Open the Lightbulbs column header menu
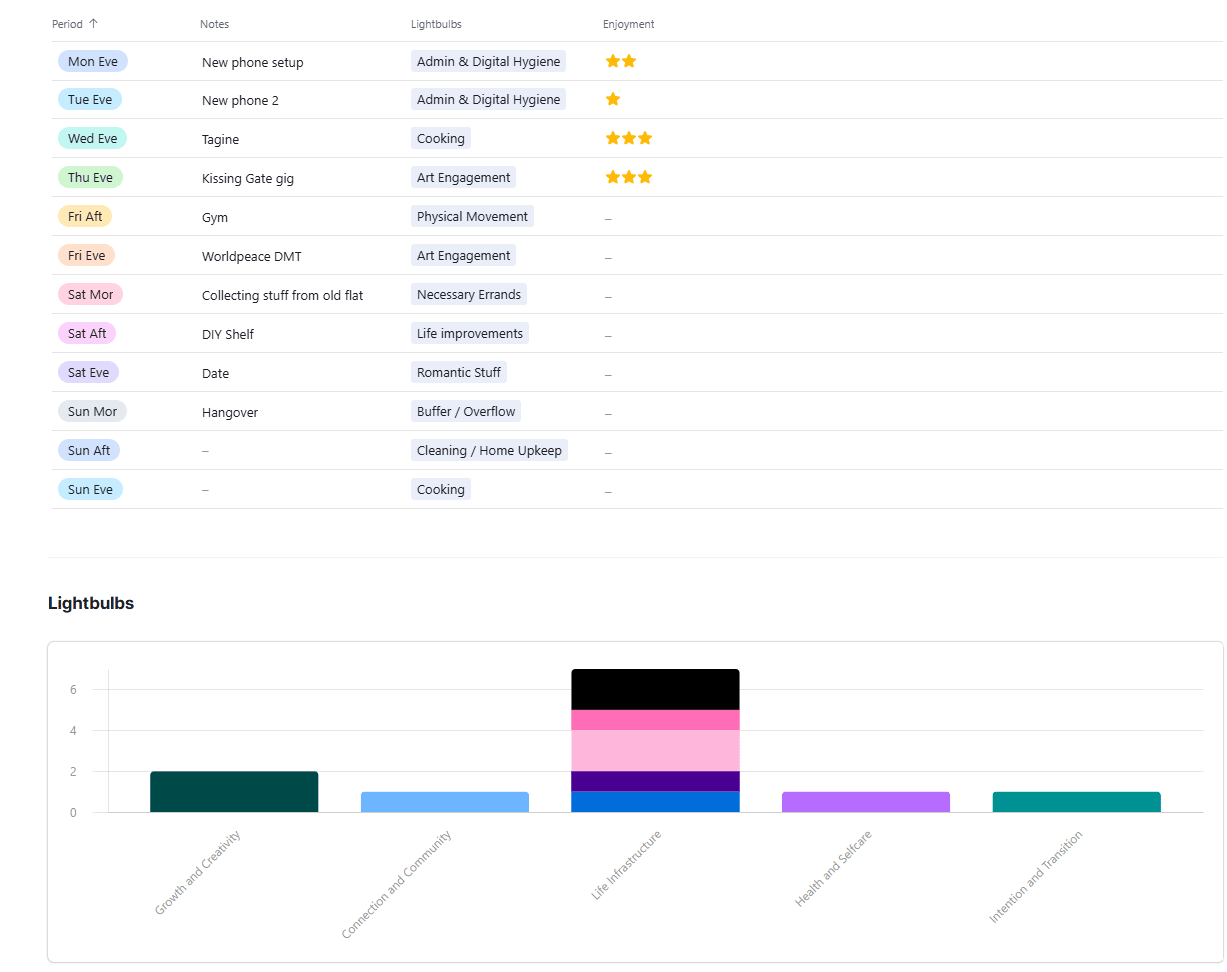Viewport: 1227px width, 972px height. (436, 24)
